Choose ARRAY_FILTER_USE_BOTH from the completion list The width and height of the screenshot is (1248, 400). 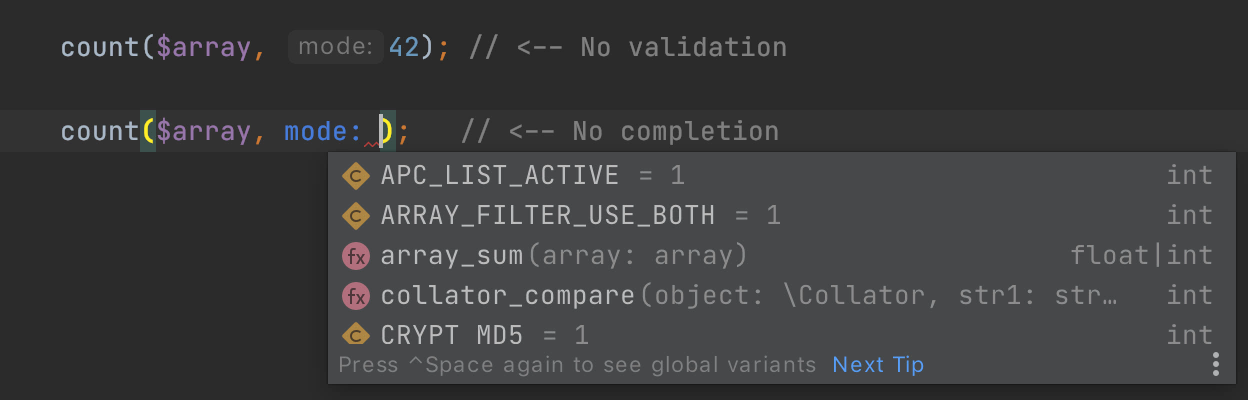click(x=548, y=215)
